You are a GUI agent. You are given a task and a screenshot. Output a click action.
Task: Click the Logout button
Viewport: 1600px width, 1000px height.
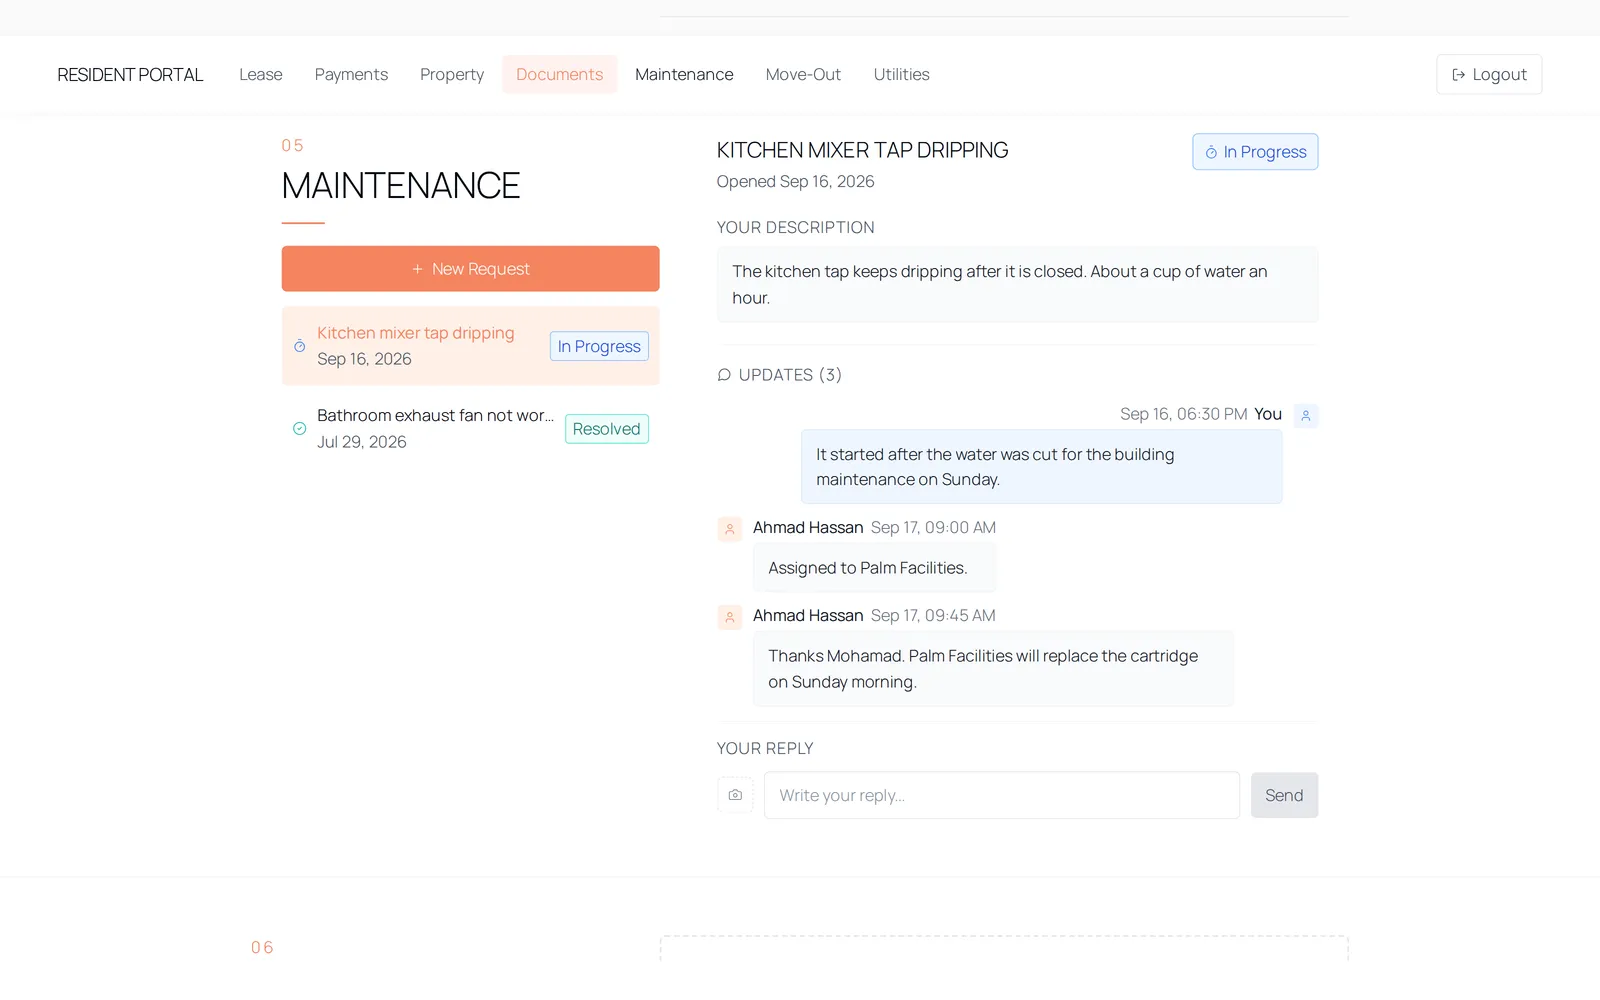pos(1489,74)
